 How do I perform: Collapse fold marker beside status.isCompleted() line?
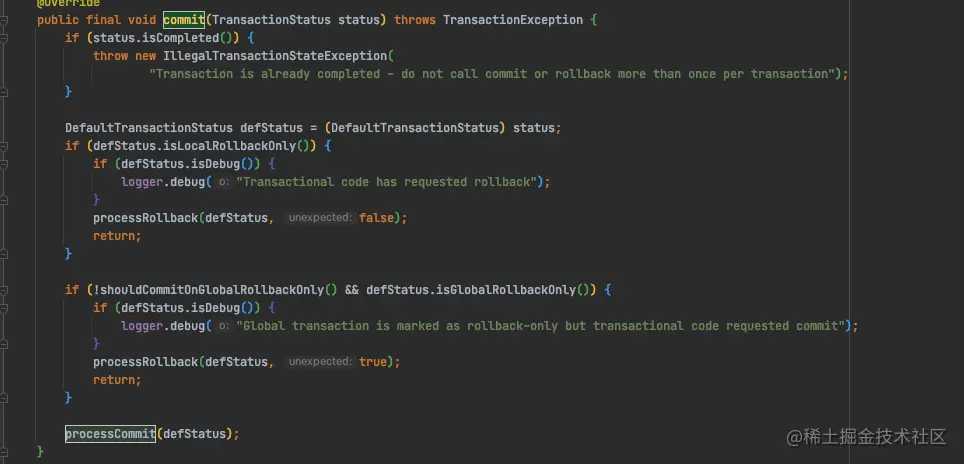pyautogui.click(x=4, y=38)
